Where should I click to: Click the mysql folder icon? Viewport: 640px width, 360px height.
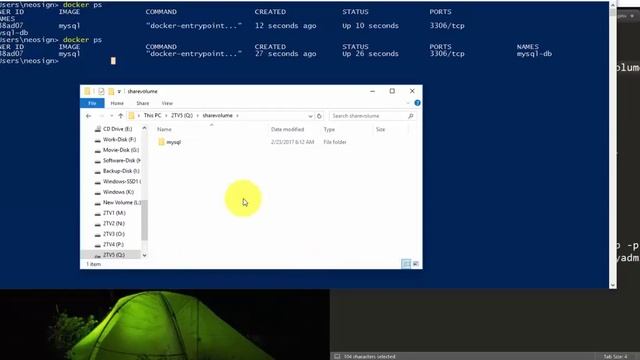pyautogui.click(x=161, y=142)
